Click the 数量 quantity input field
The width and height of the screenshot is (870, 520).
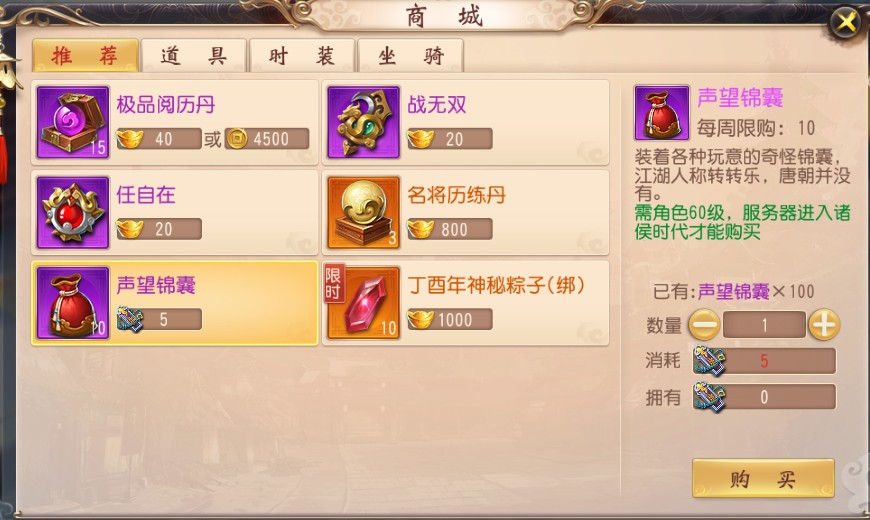pos(764,325)
